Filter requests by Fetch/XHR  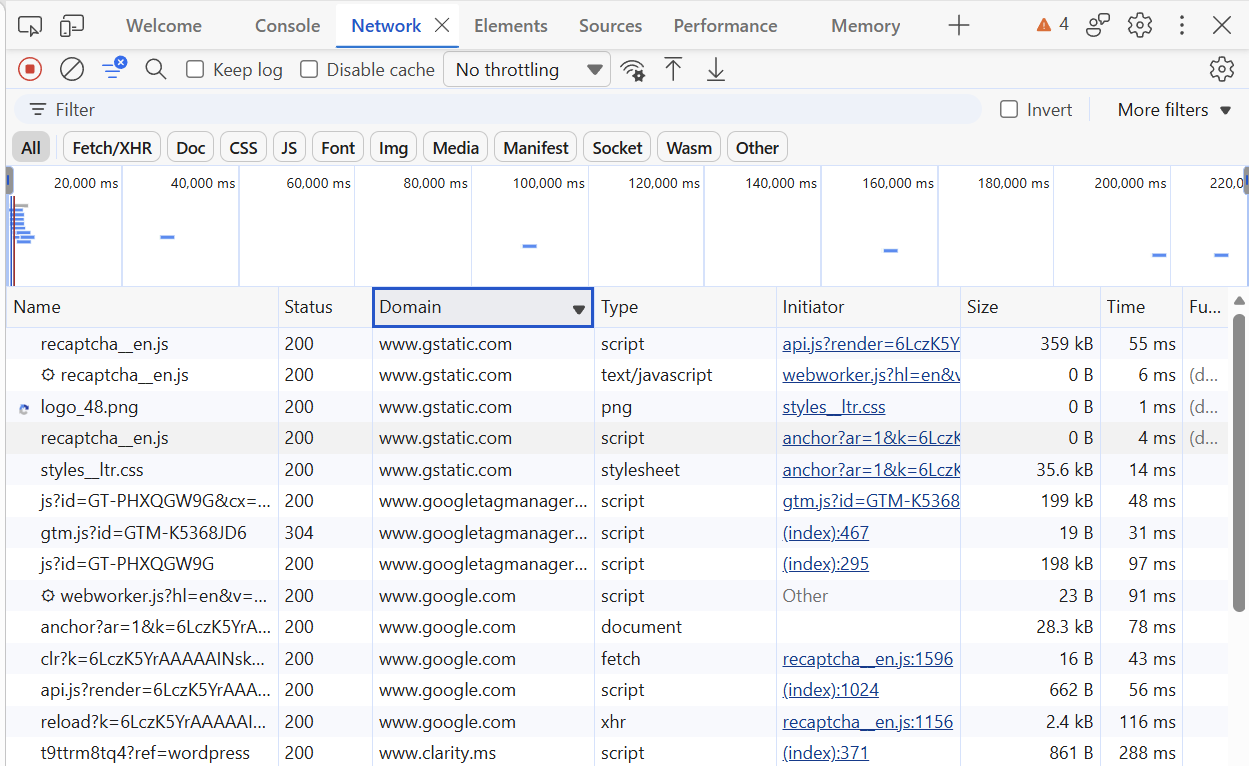(112, 147)
